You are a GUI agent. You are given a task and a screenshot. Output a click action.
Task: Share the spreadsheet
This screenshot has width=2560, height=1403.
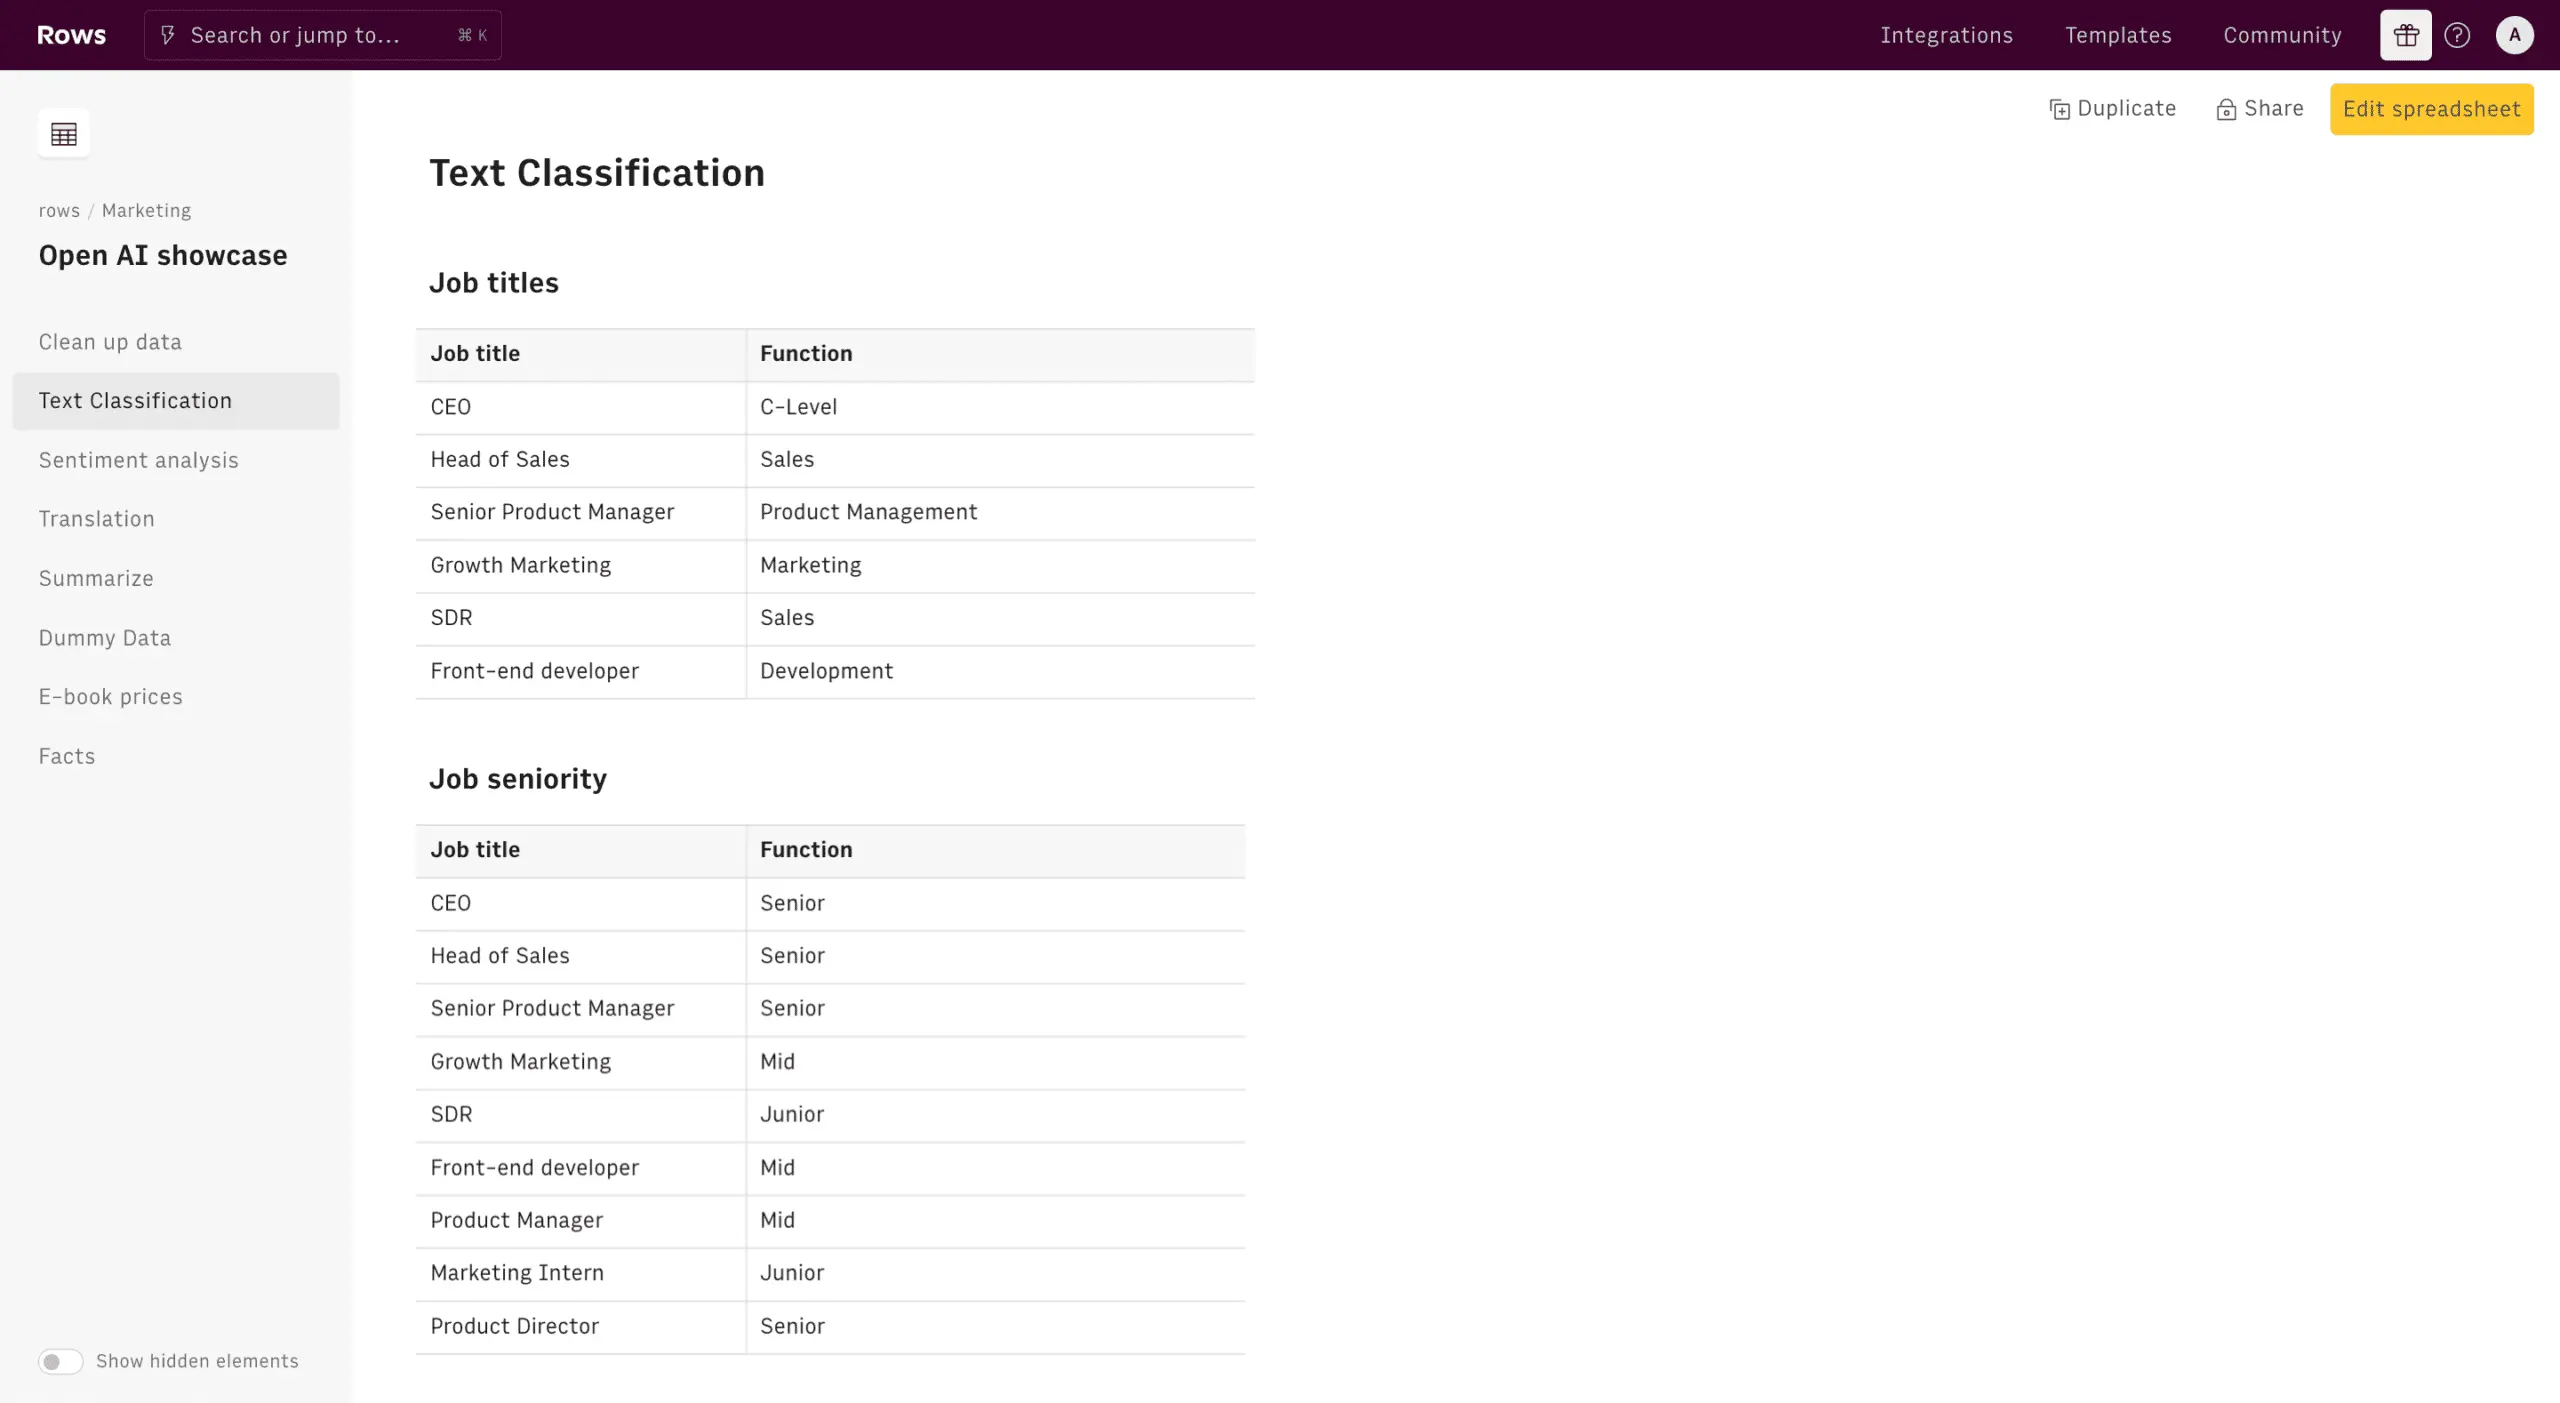pyautogui.click(x=2259, y=109)
